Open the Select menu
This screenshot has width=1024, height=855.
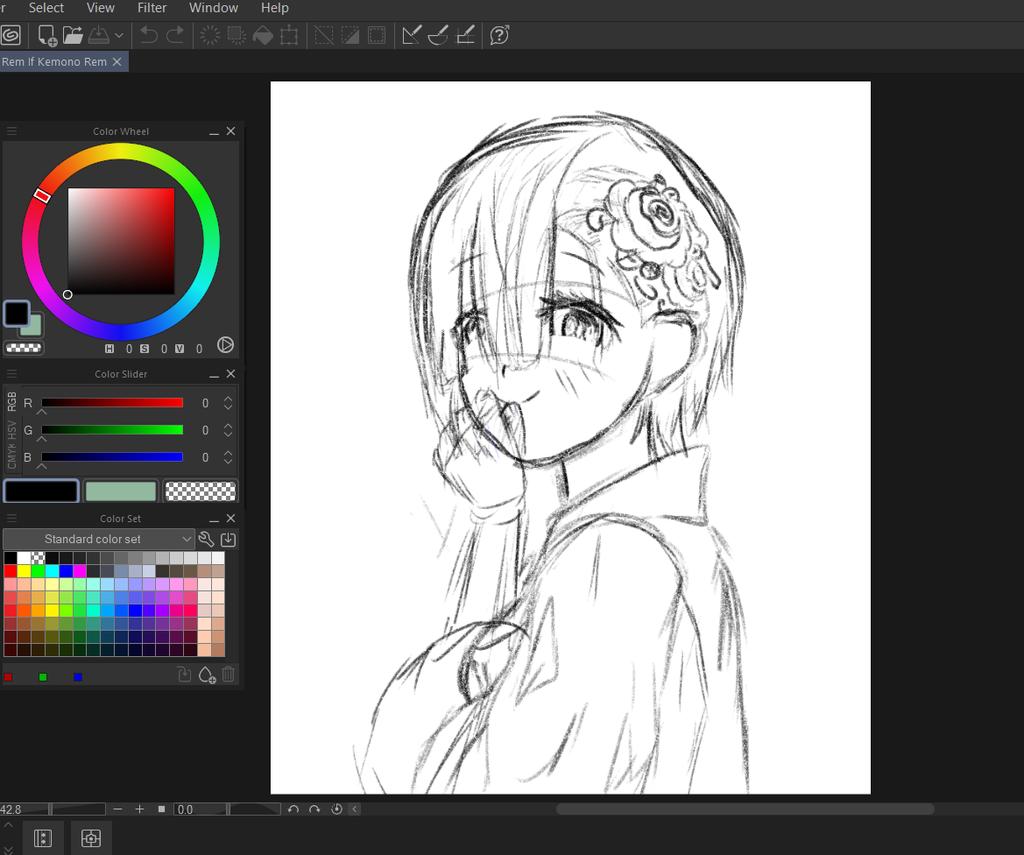(x=46, y=8)
